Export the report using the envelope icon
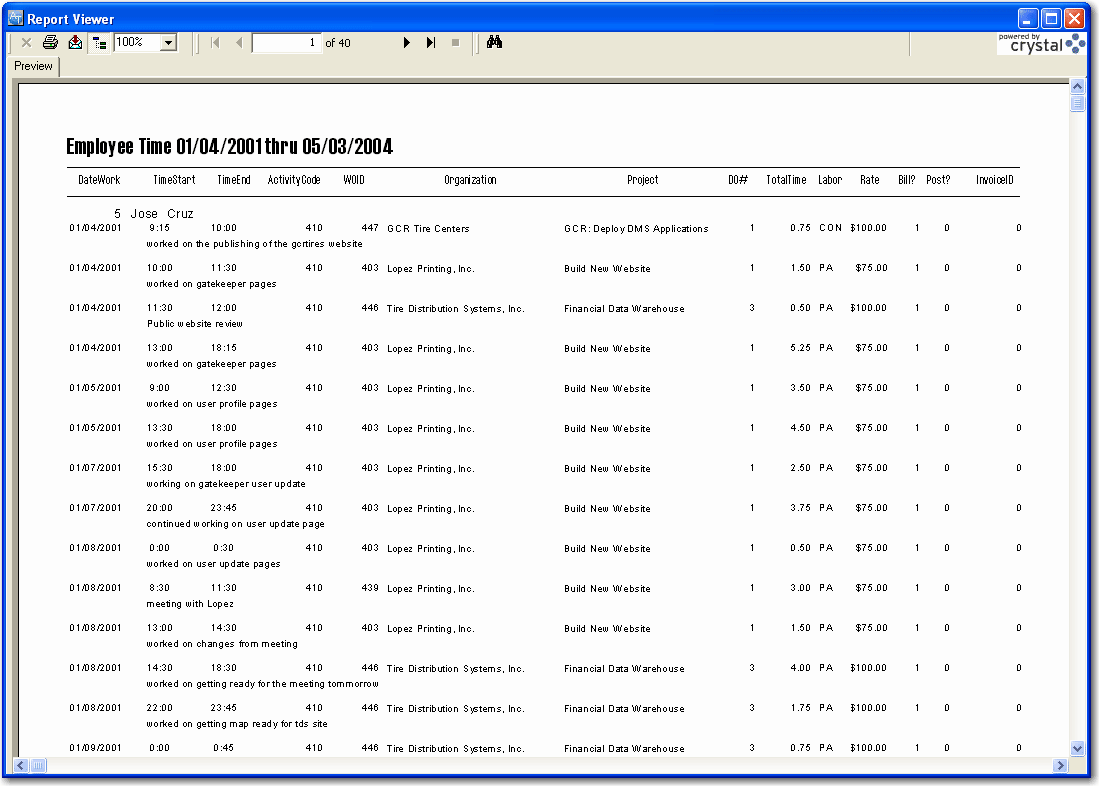The height and width of the screenshot is (786, 1099). (x=75, y=43)
